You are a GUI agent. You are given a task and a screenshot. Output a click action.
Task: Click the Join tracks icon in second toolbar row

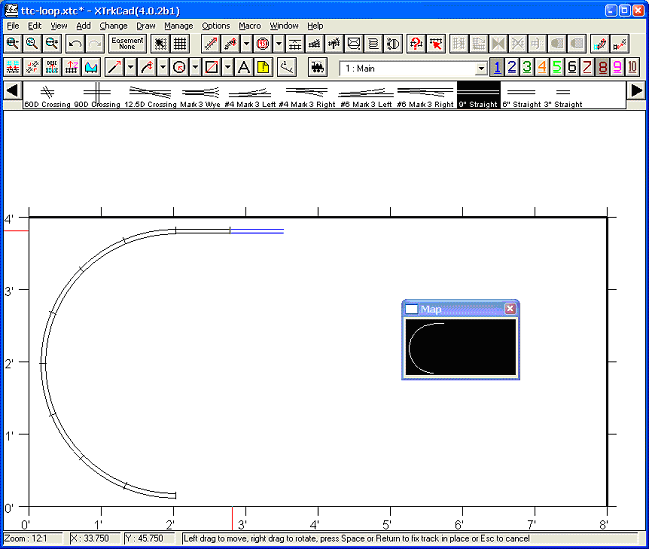tap(13, 67)
